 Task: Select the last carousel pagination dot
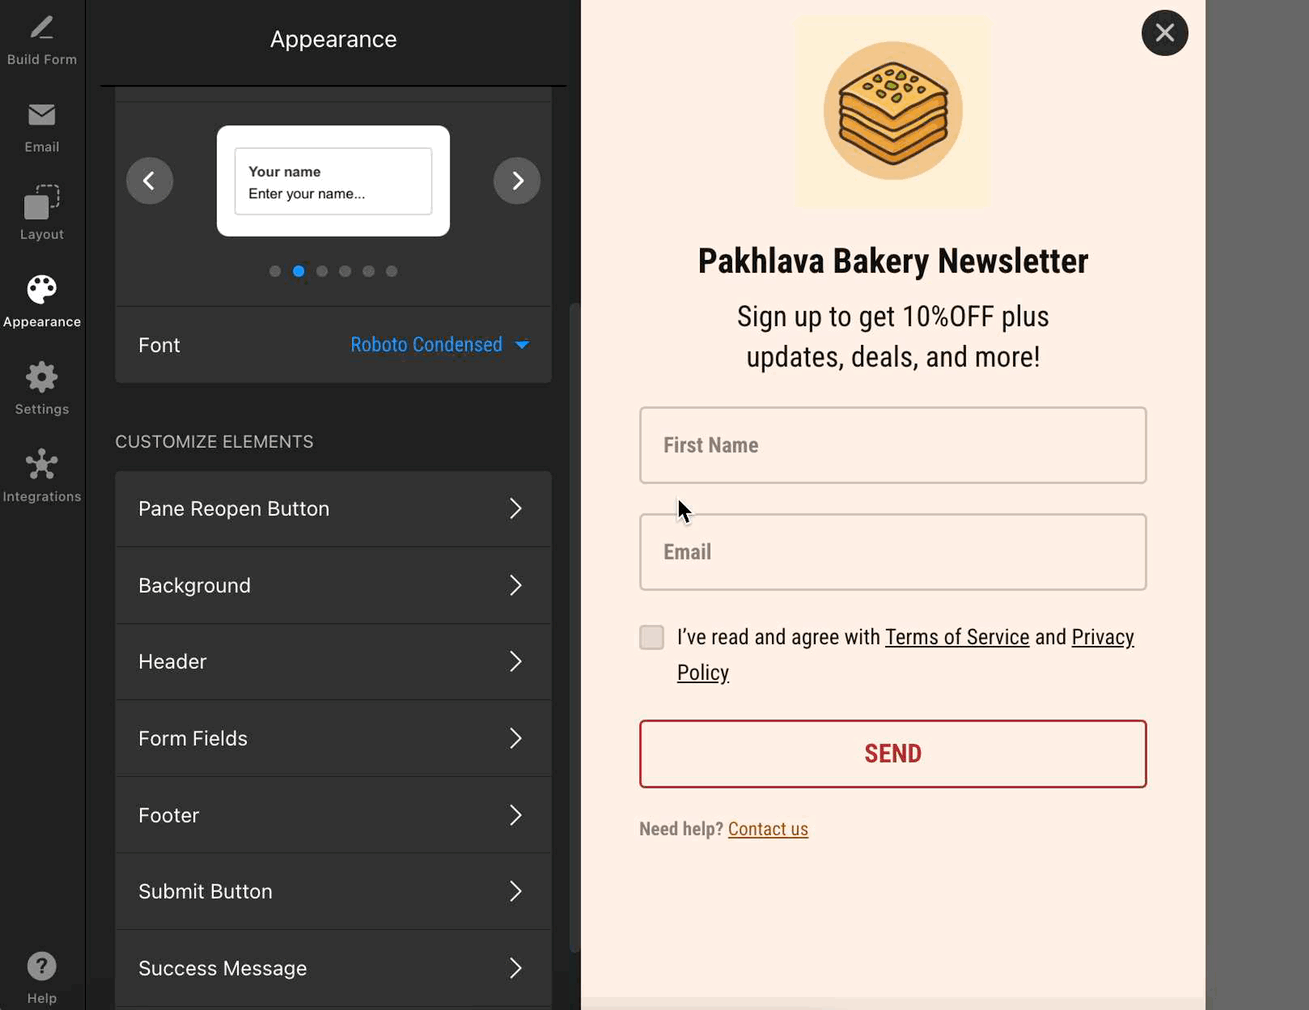(x=392, y=271)
